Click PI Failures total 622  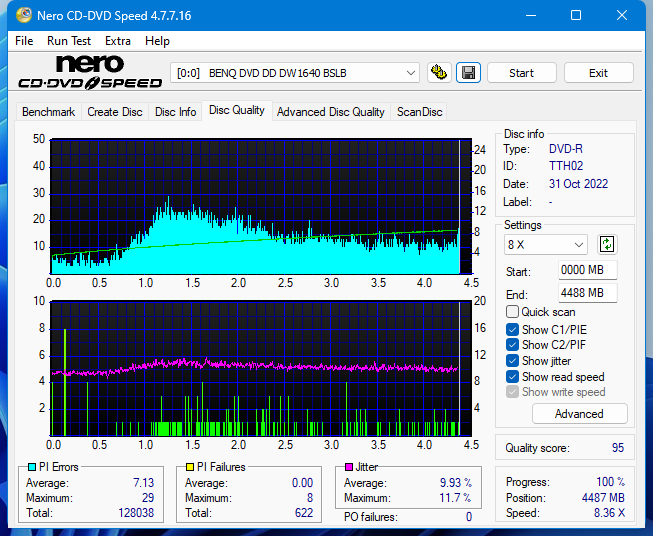[x=304, y=513]
